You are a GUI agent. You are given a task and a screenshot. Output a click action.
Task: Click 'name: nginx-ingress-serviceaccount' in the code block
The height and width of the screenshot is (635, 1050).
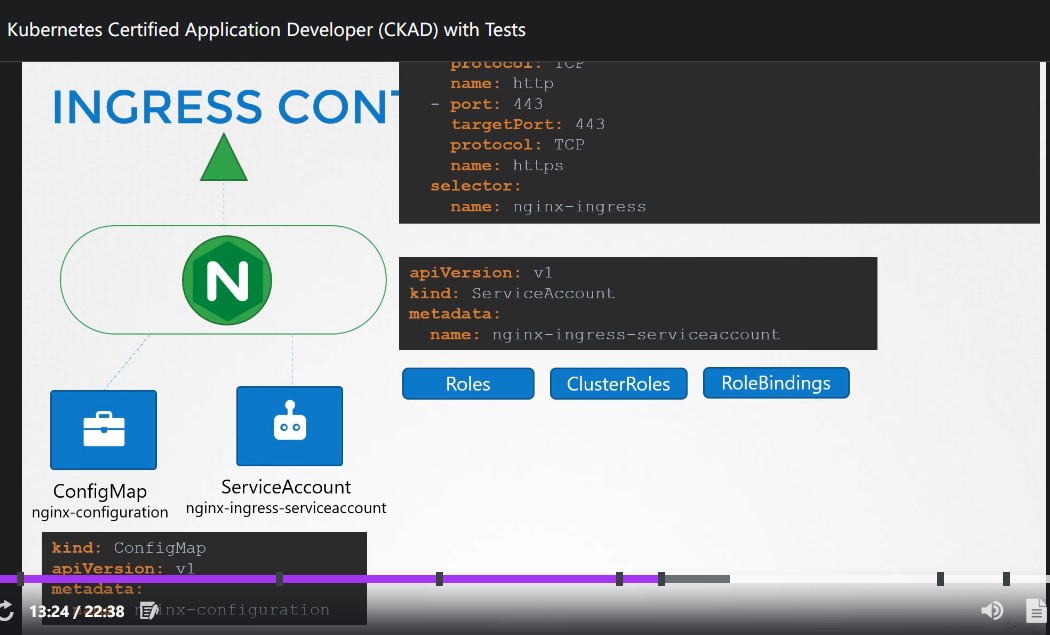point(605,334)
